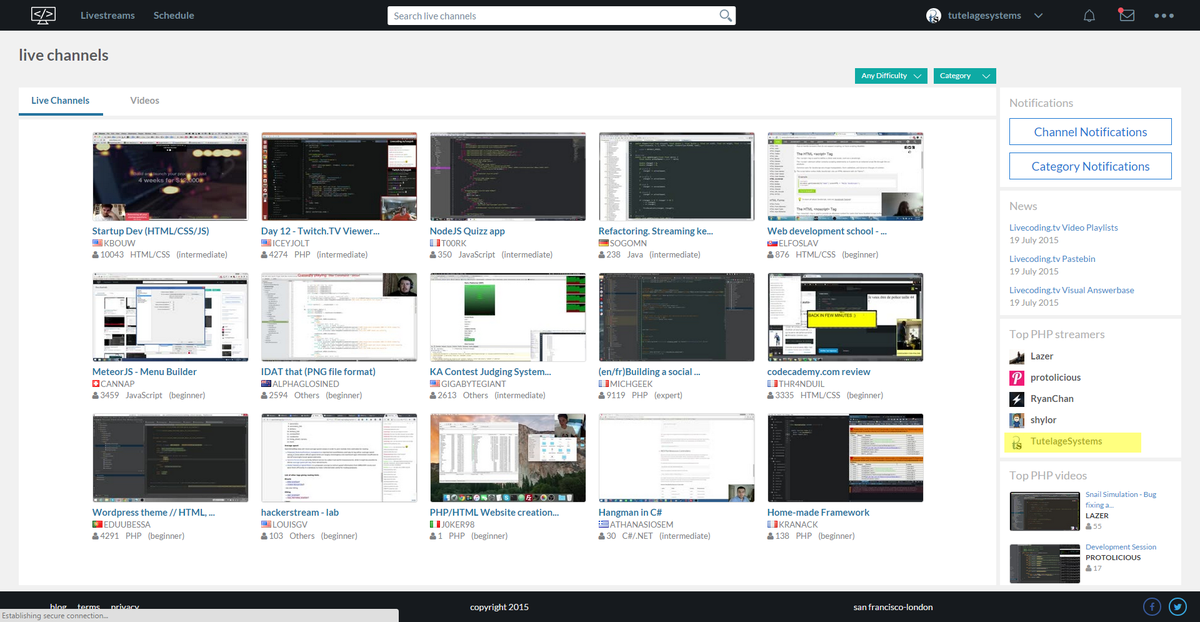Image resolution: width=1200 pixels, height=622 pixels.
Task: Open the Any Difficulty dropdown
Action: 890,75
